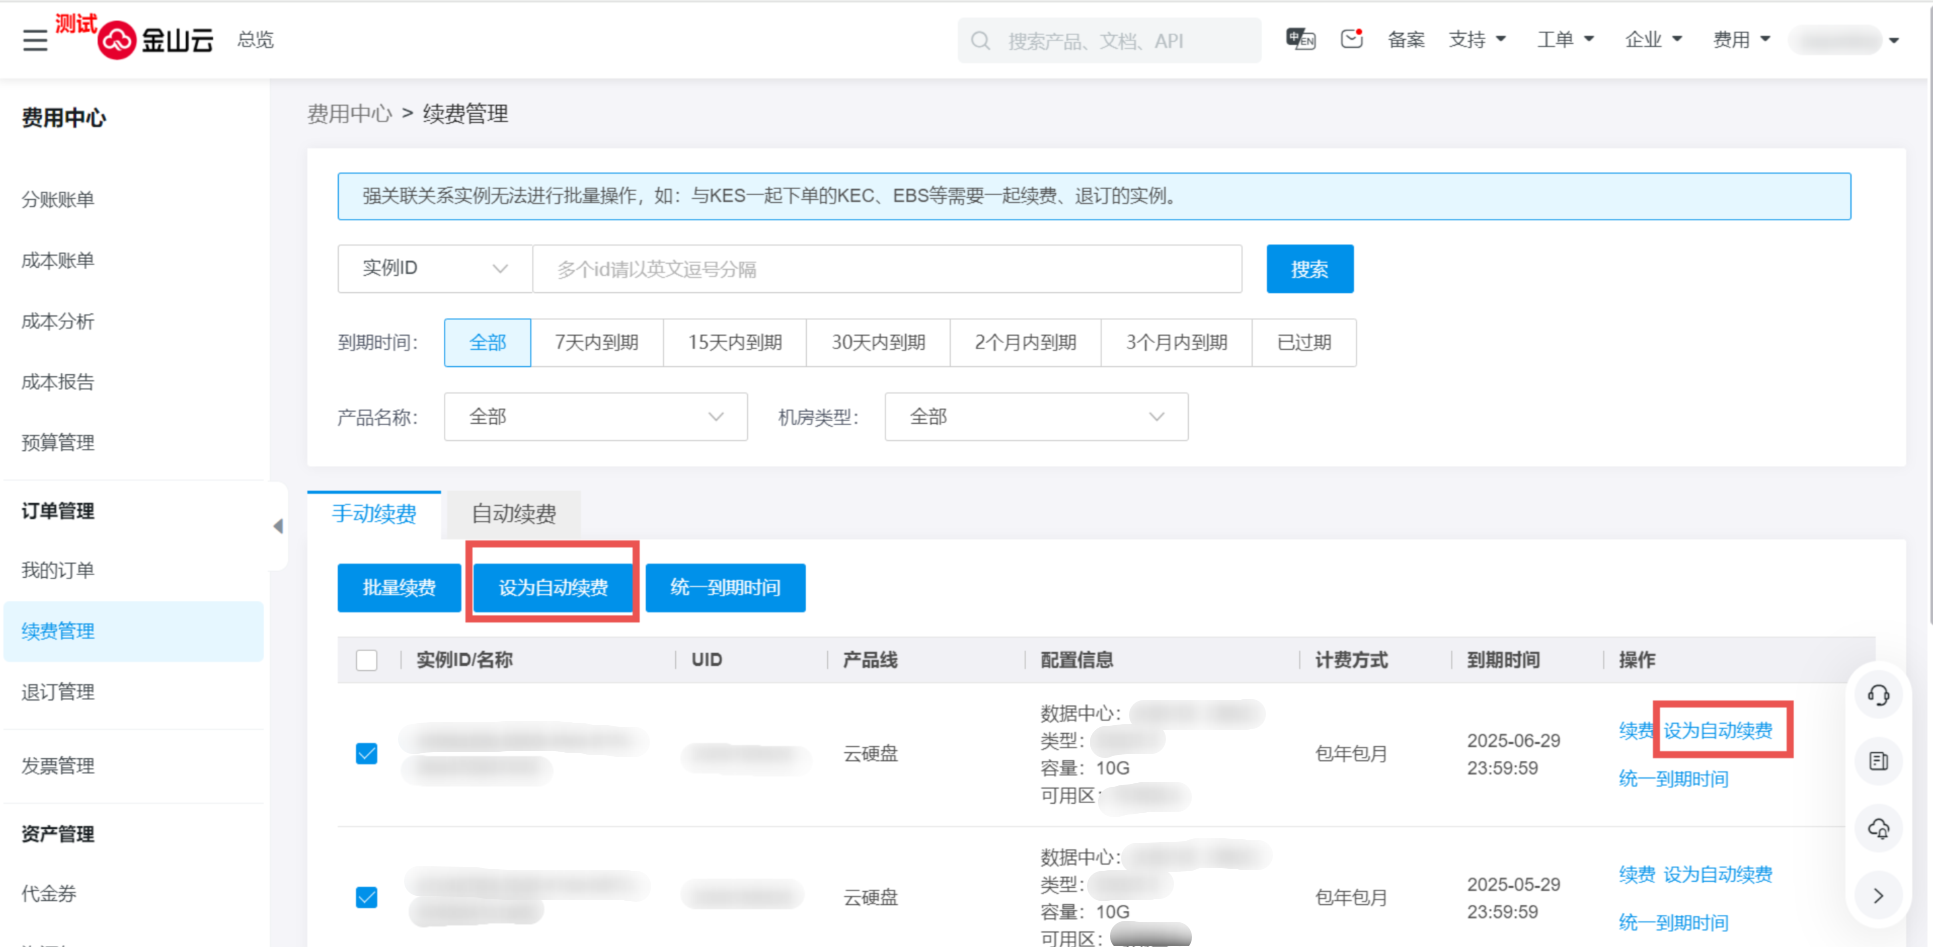Expand the floating panel right arrow

tap(1878, 896)
